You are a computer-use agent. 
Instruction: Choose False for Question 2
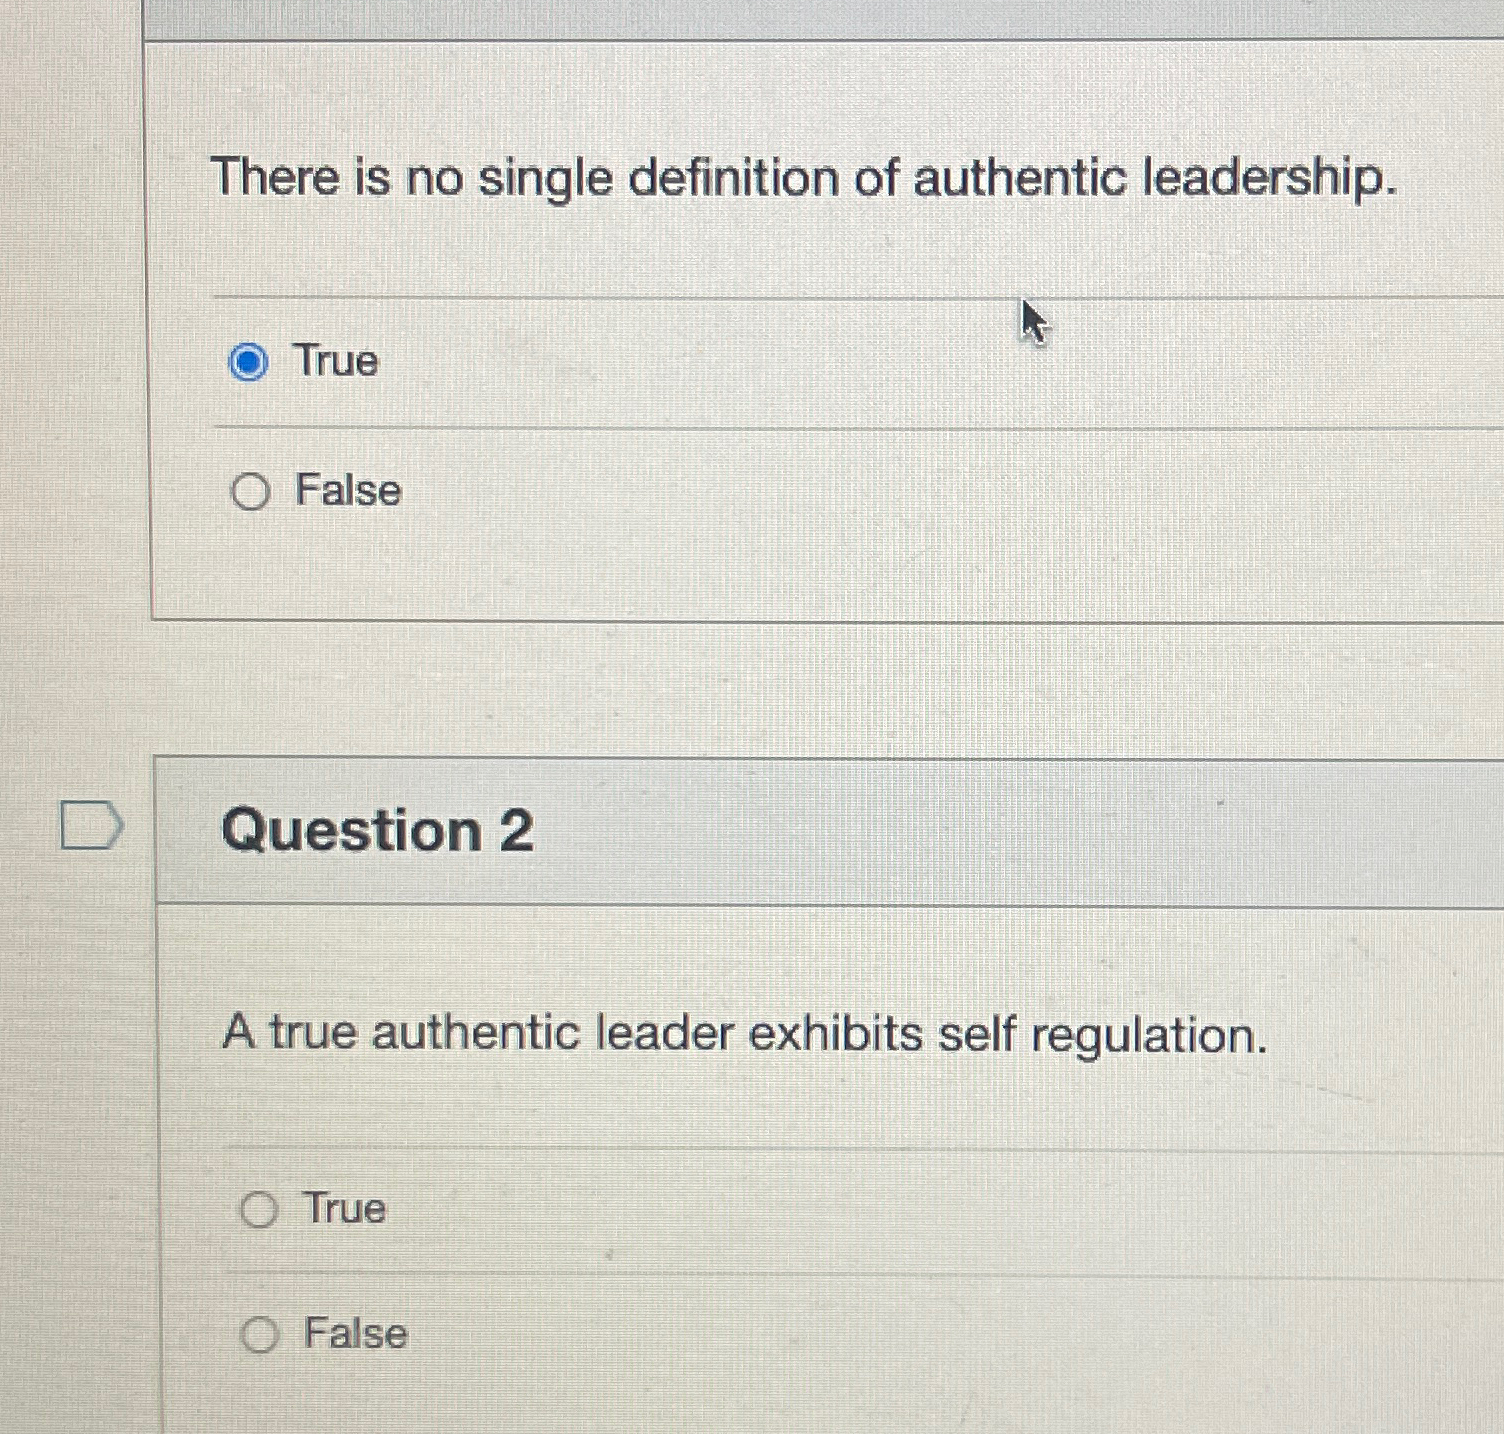pyautogui.click(x=262, y=1334)
